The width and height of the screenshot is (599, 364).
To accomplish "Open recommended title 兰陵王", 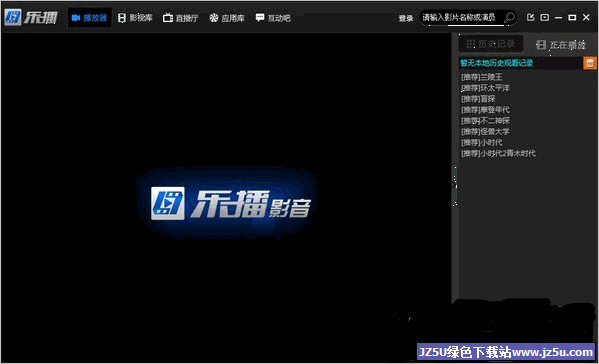I will pyautogui.click(x=482, y=77).
